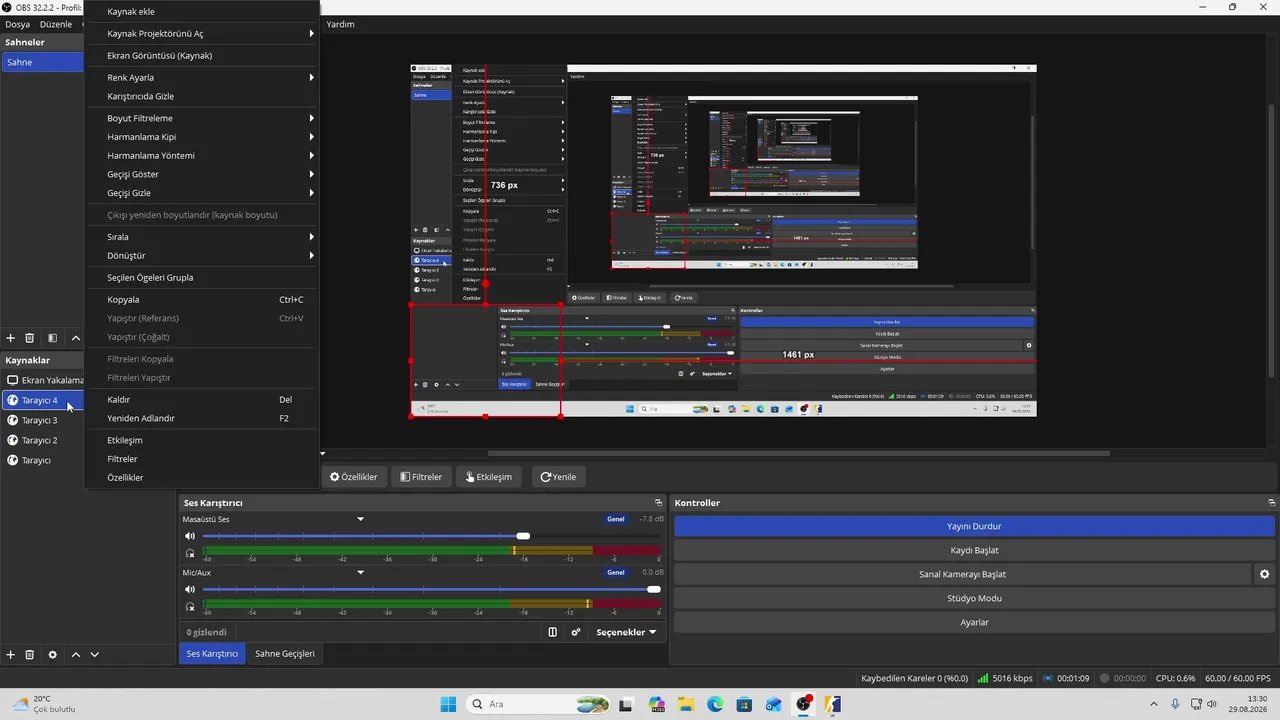Open advanced audio properties gears icon
This screenshot has height=720, width=1280.
[576, 632]
